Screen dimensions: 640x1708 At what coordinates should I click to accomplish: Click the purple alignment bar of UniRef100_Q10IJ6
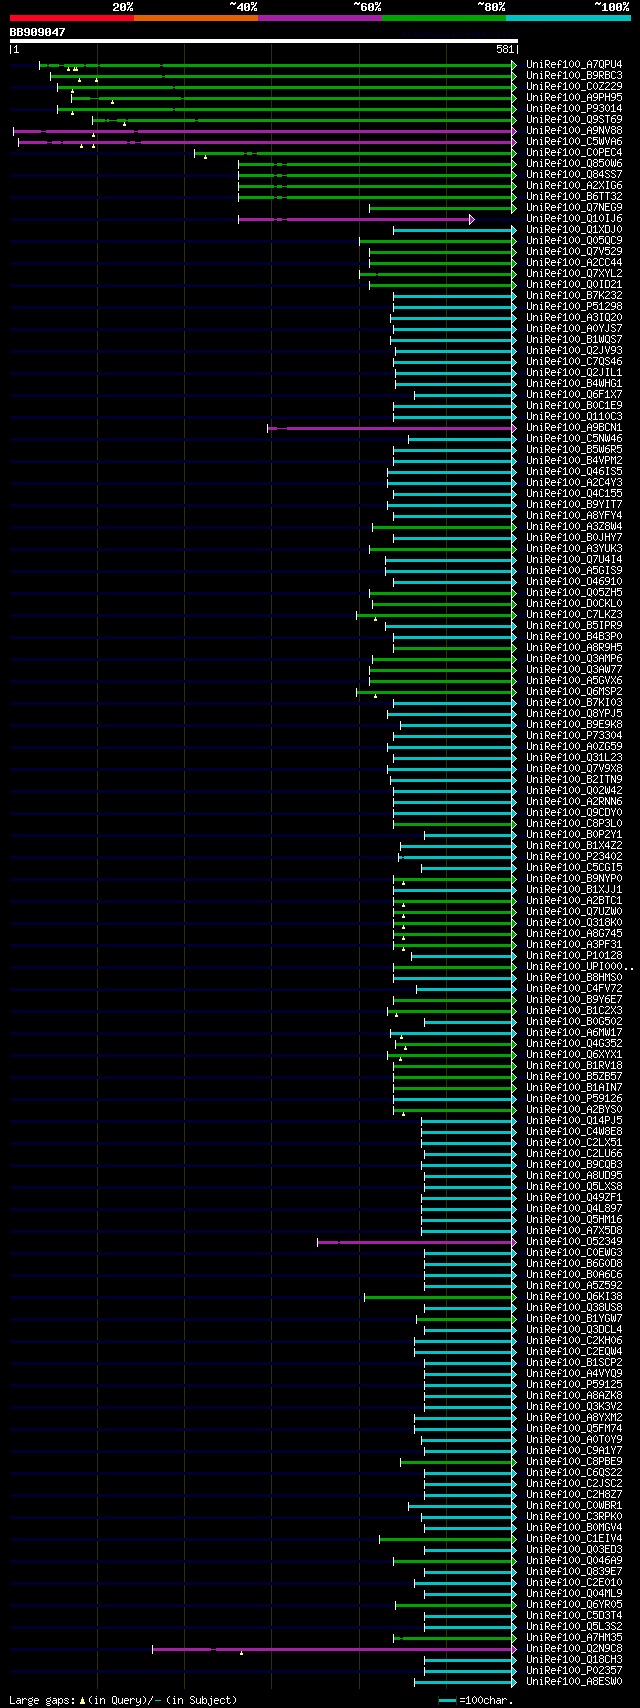[356, 219]
